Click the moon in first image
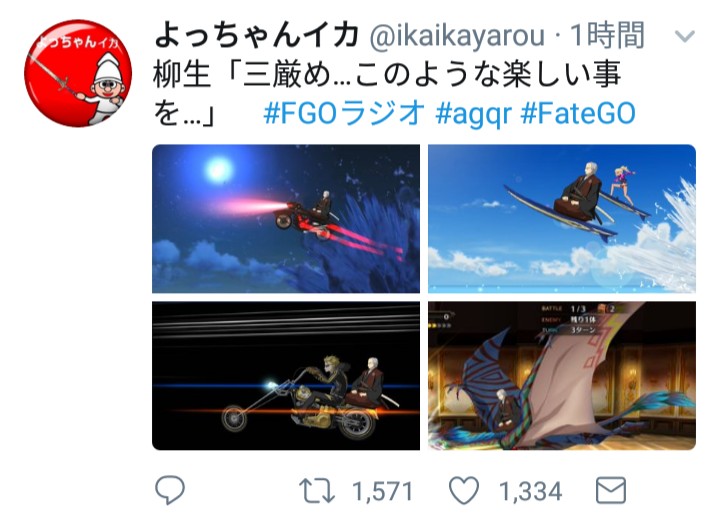The width and height of the screenshot is (720, 516). point(219,169)
